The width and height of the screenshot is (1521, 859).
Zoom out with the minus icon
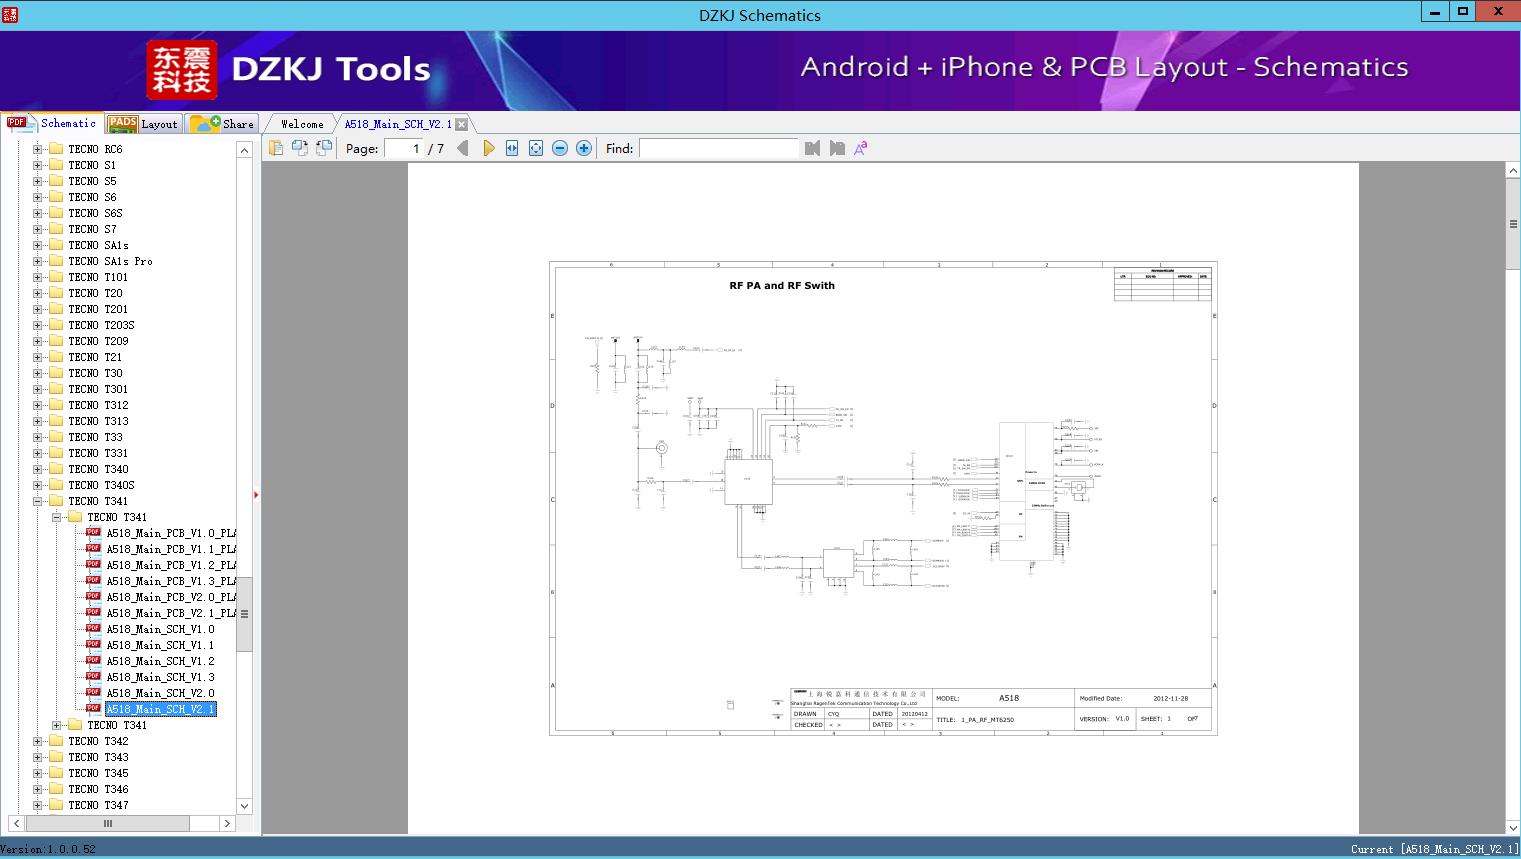(x=560, y=148)
